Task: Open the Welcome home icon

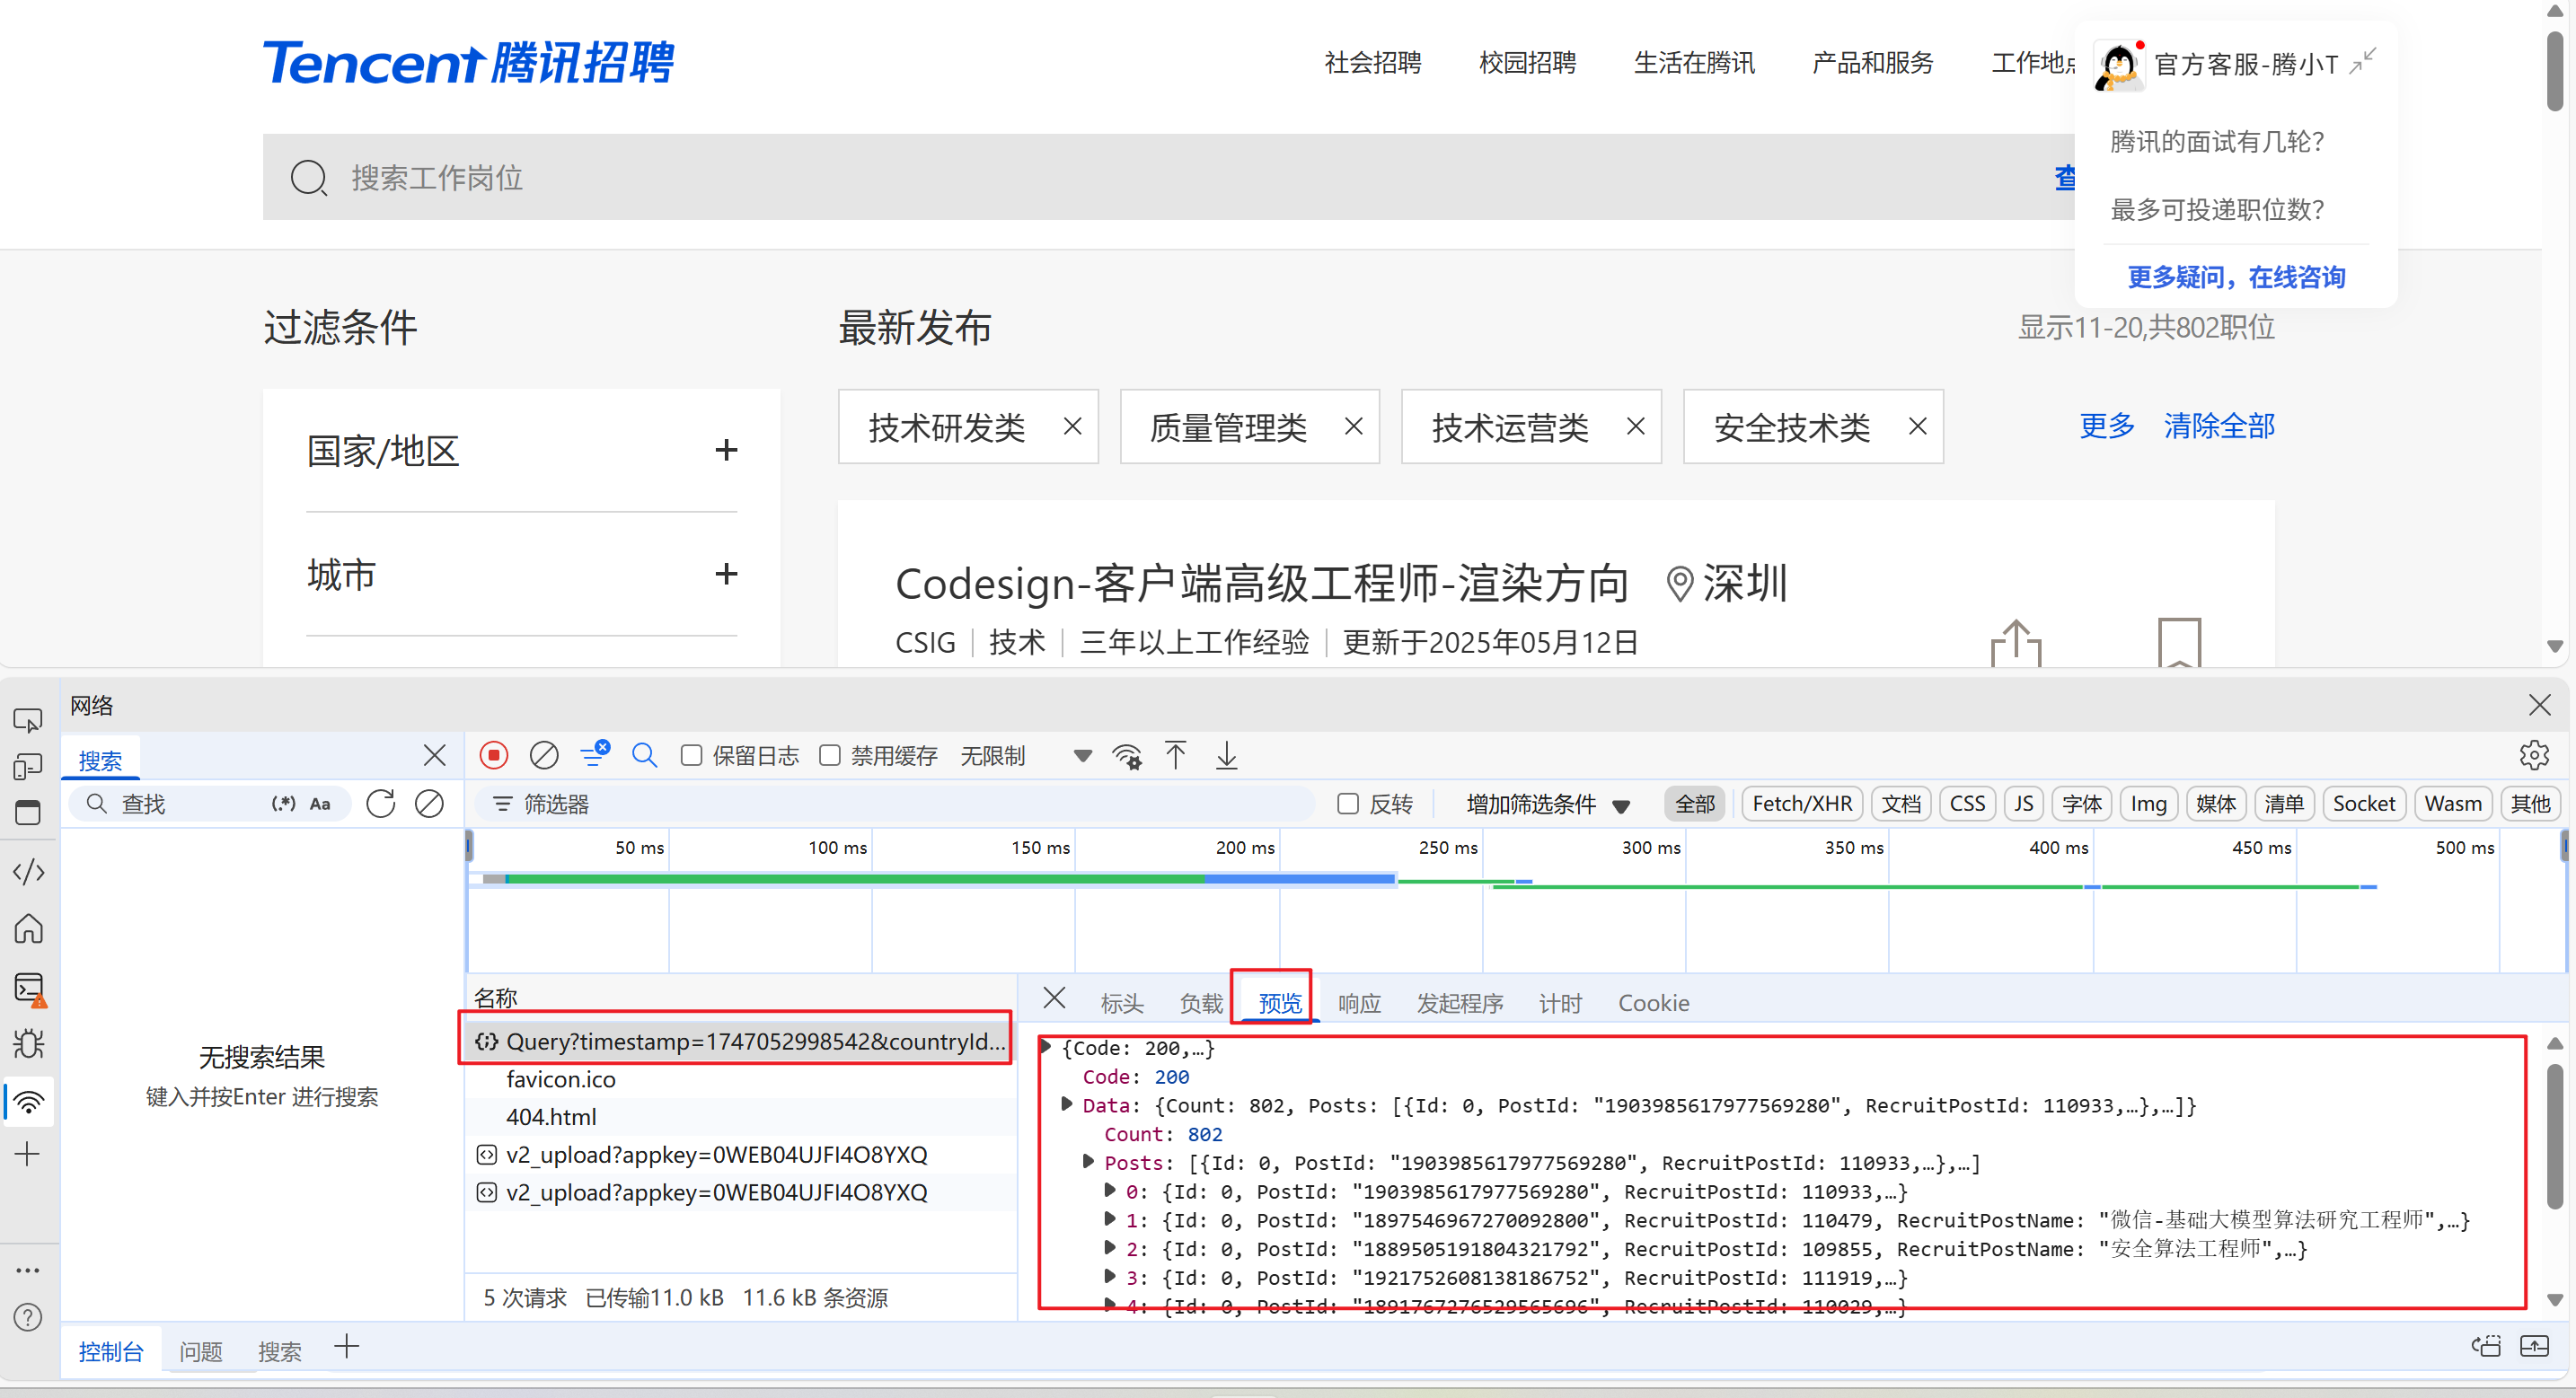Action: click(28, 929)
